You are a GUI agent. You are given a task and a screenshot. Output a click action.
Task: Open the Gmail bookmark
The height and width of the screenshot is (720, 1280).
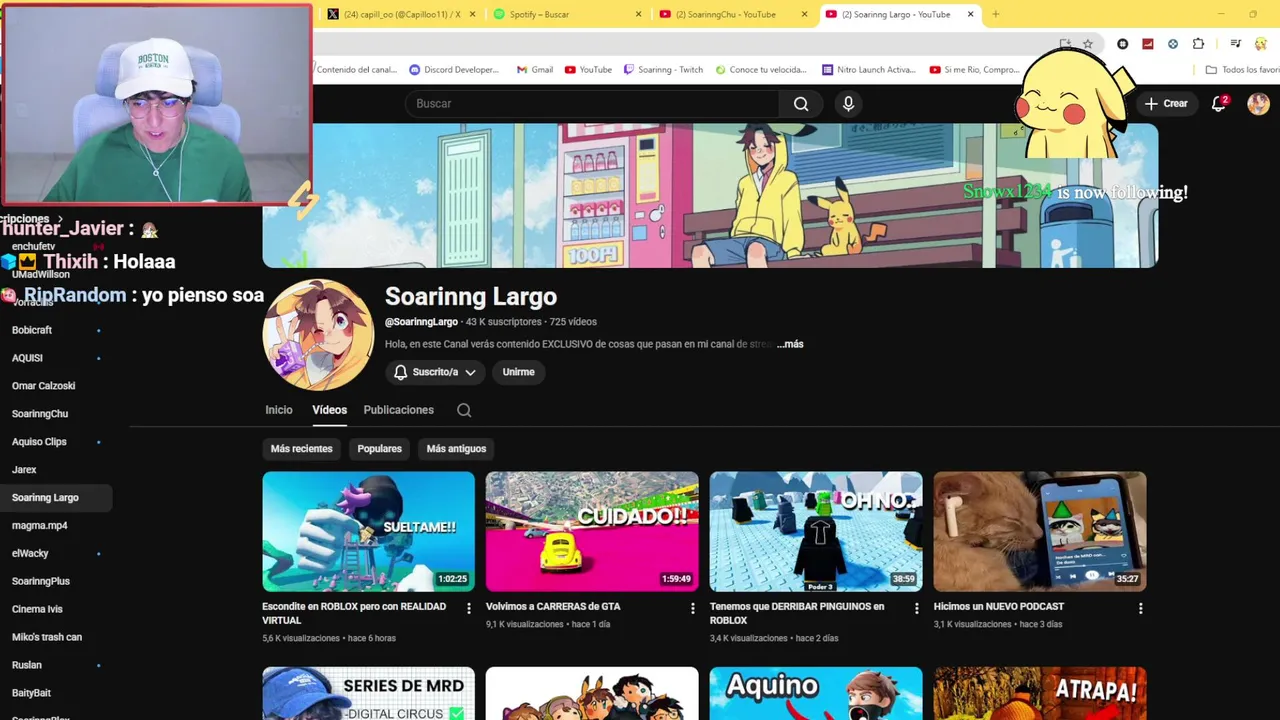tap(535, 70)
